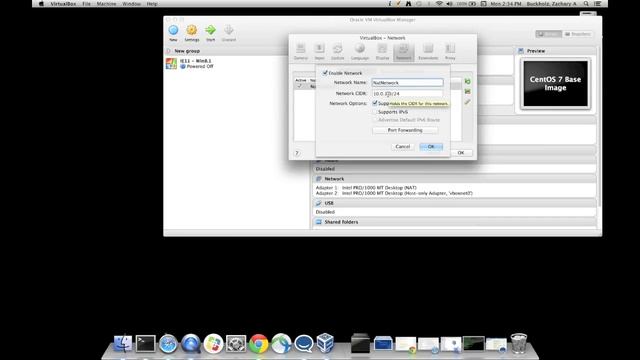Image resolution: width=640 pixels, height=360 pixels.
Task: Click the New machine toolbar icon
Action: (173, 33)
